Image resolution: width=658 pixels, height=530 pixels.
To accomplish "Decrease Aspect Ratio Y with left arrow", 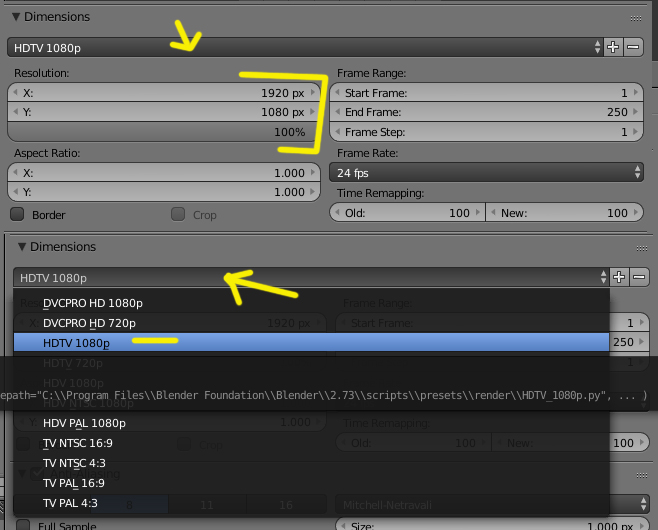I will (16, 192).
